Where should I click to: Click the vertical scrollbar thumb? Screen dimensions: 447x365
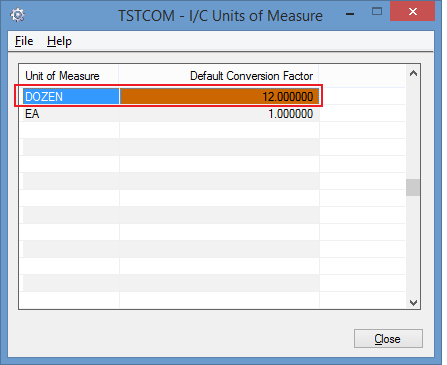coord(413,187)
